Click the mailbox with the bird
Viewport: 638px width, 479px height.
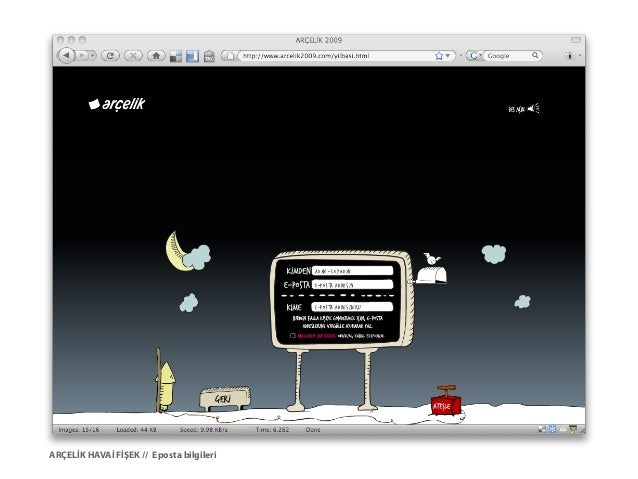coord(431,271)
